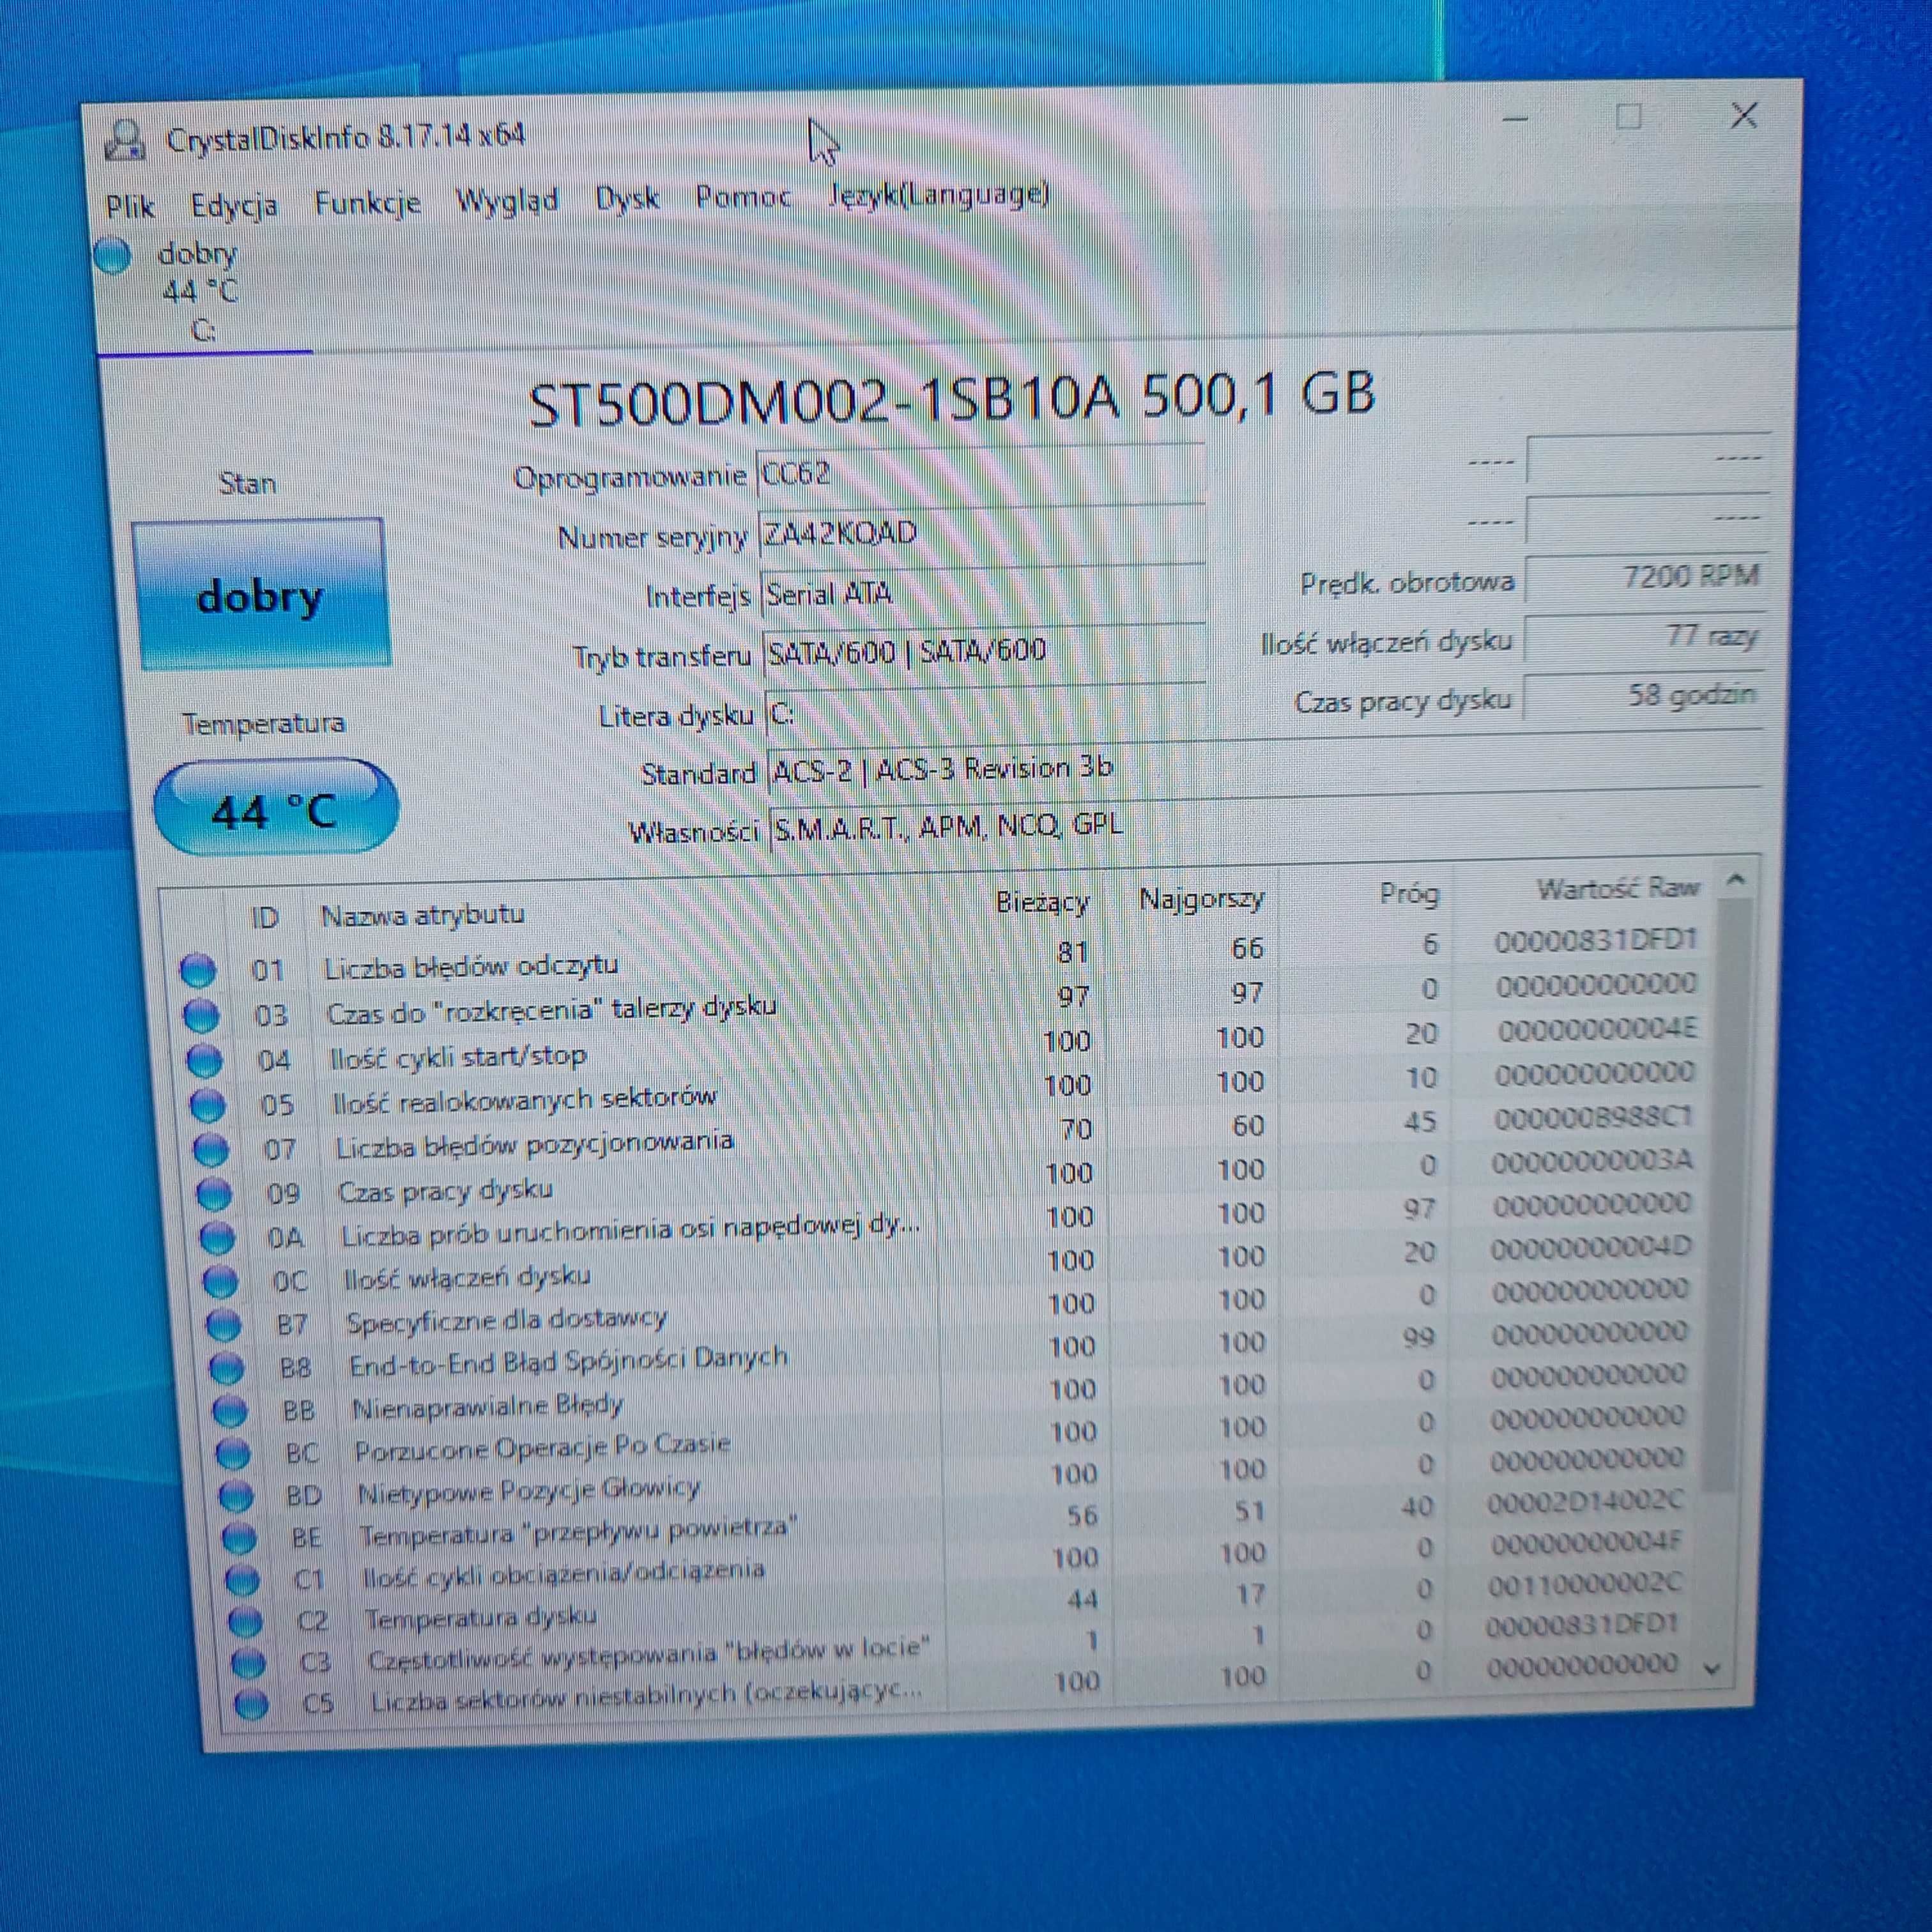Click the 7200 RPM rotation speed field
Viewport: 1932px width, 1932px height.
pyautogui.click(x=1646, y=577)
